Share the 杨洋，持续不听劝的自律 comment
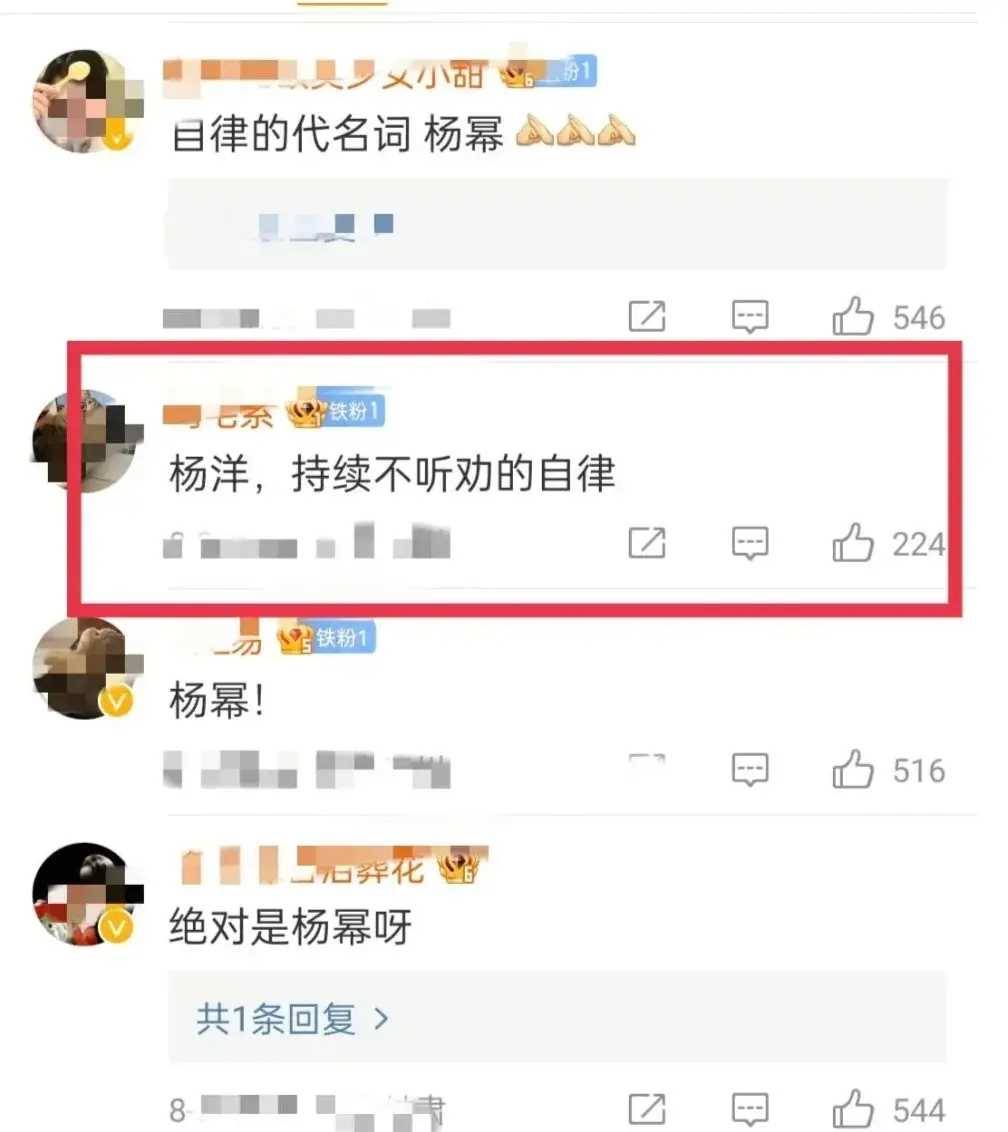 point(647,543)
